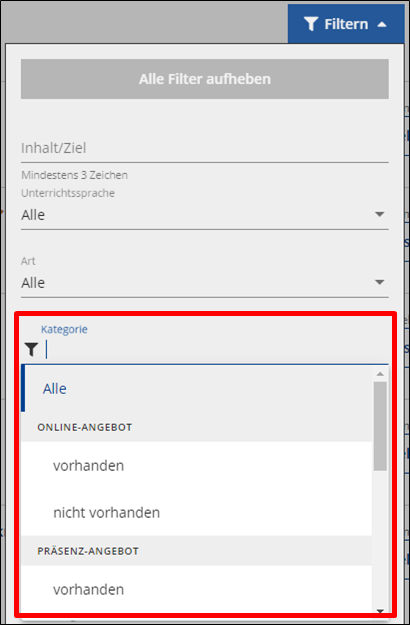Screen dimensions: 410x625
Task: Select the Alle option in the Kategorie list
Action: point(196,389)
